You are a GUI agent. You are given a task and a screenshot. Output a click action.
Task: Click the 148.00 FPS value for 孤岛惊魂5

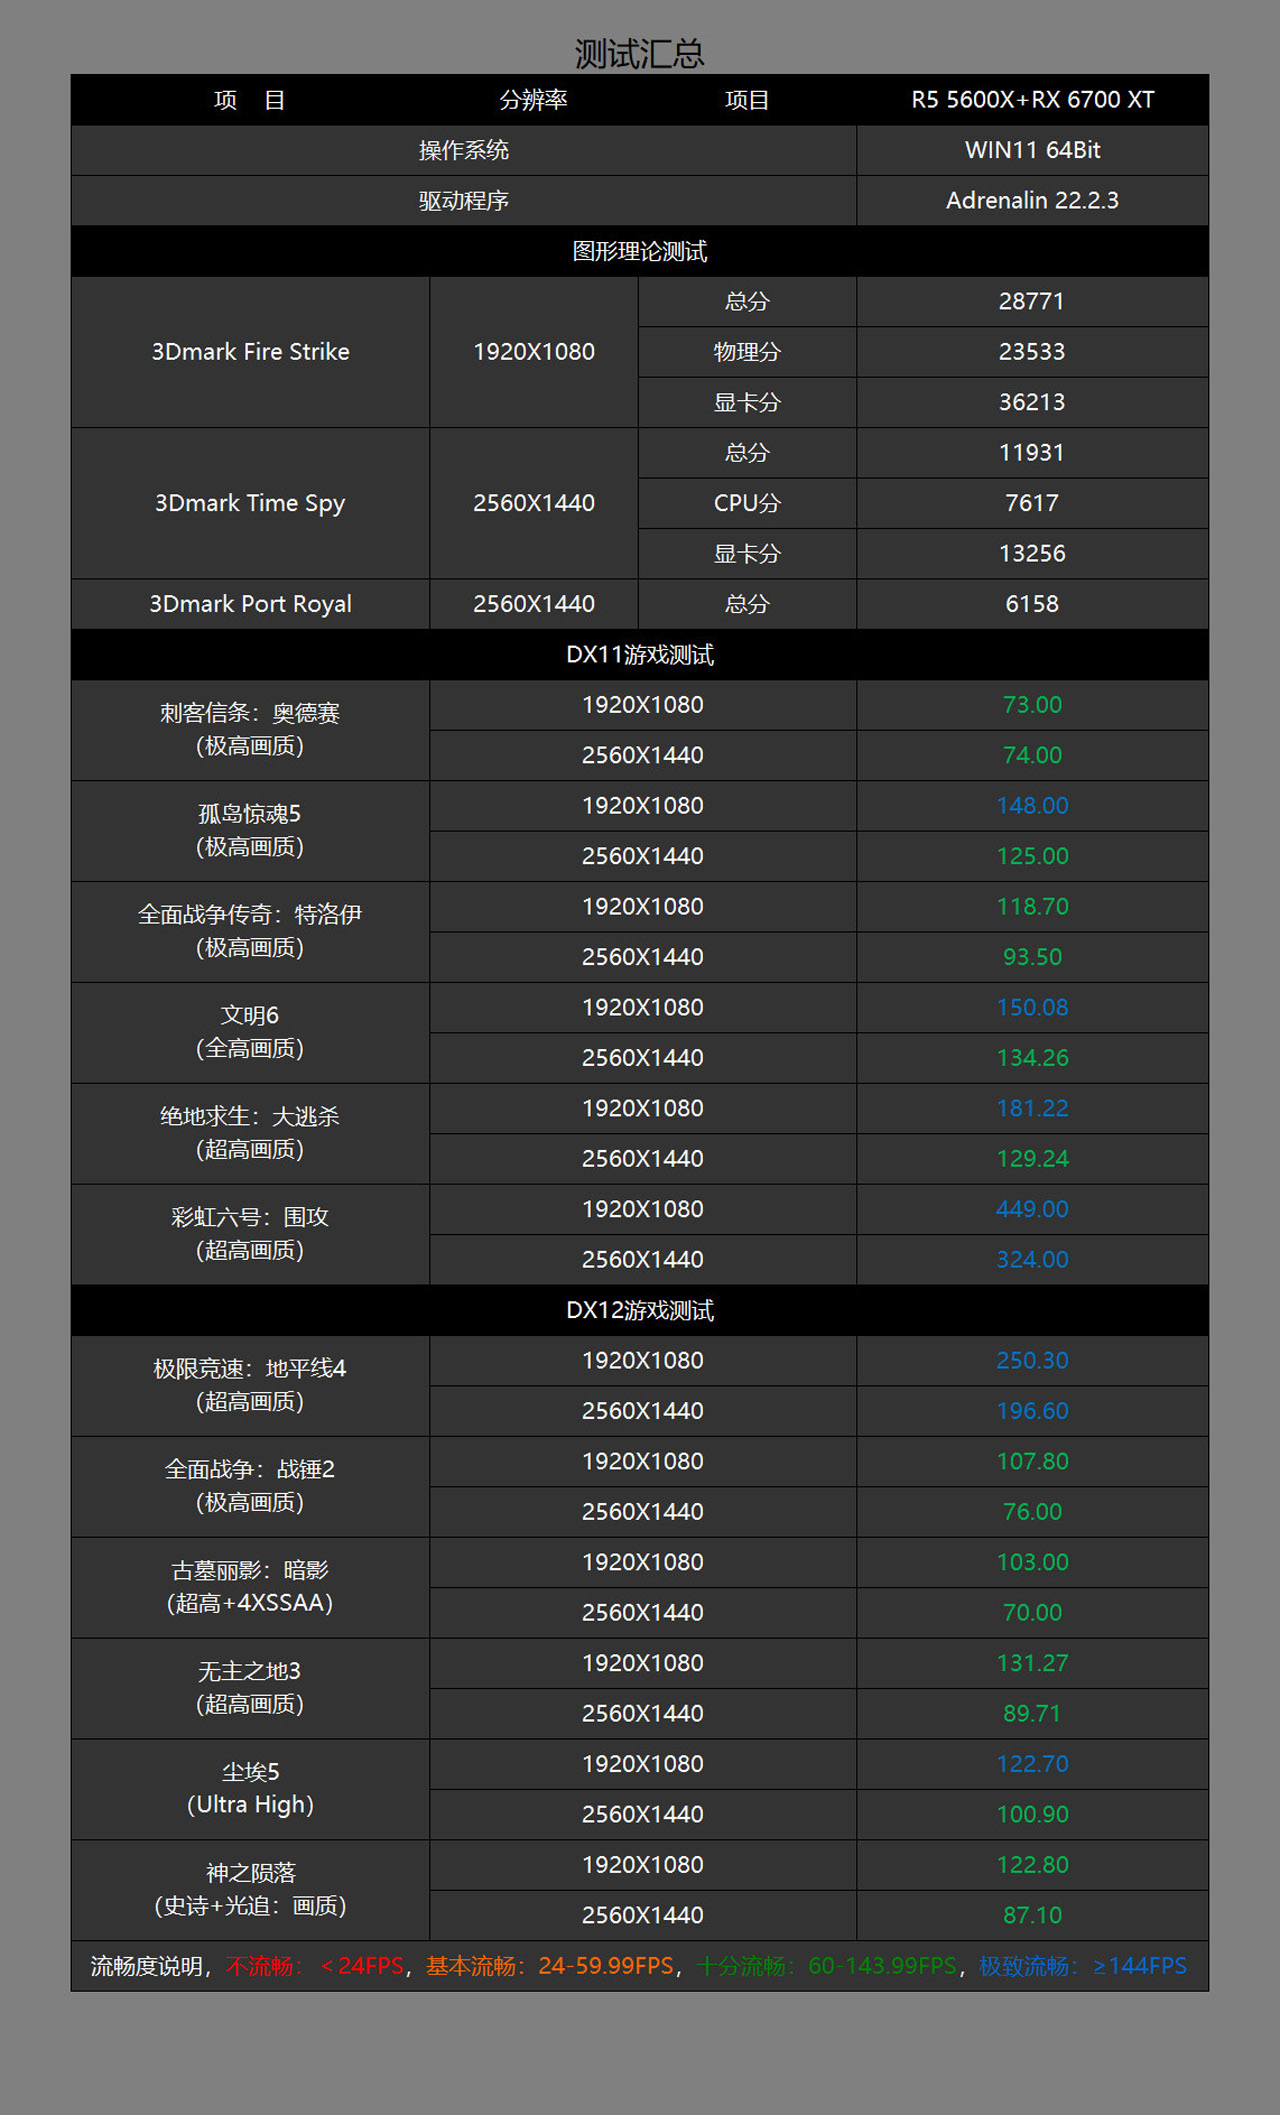(x=1032, y=806)
